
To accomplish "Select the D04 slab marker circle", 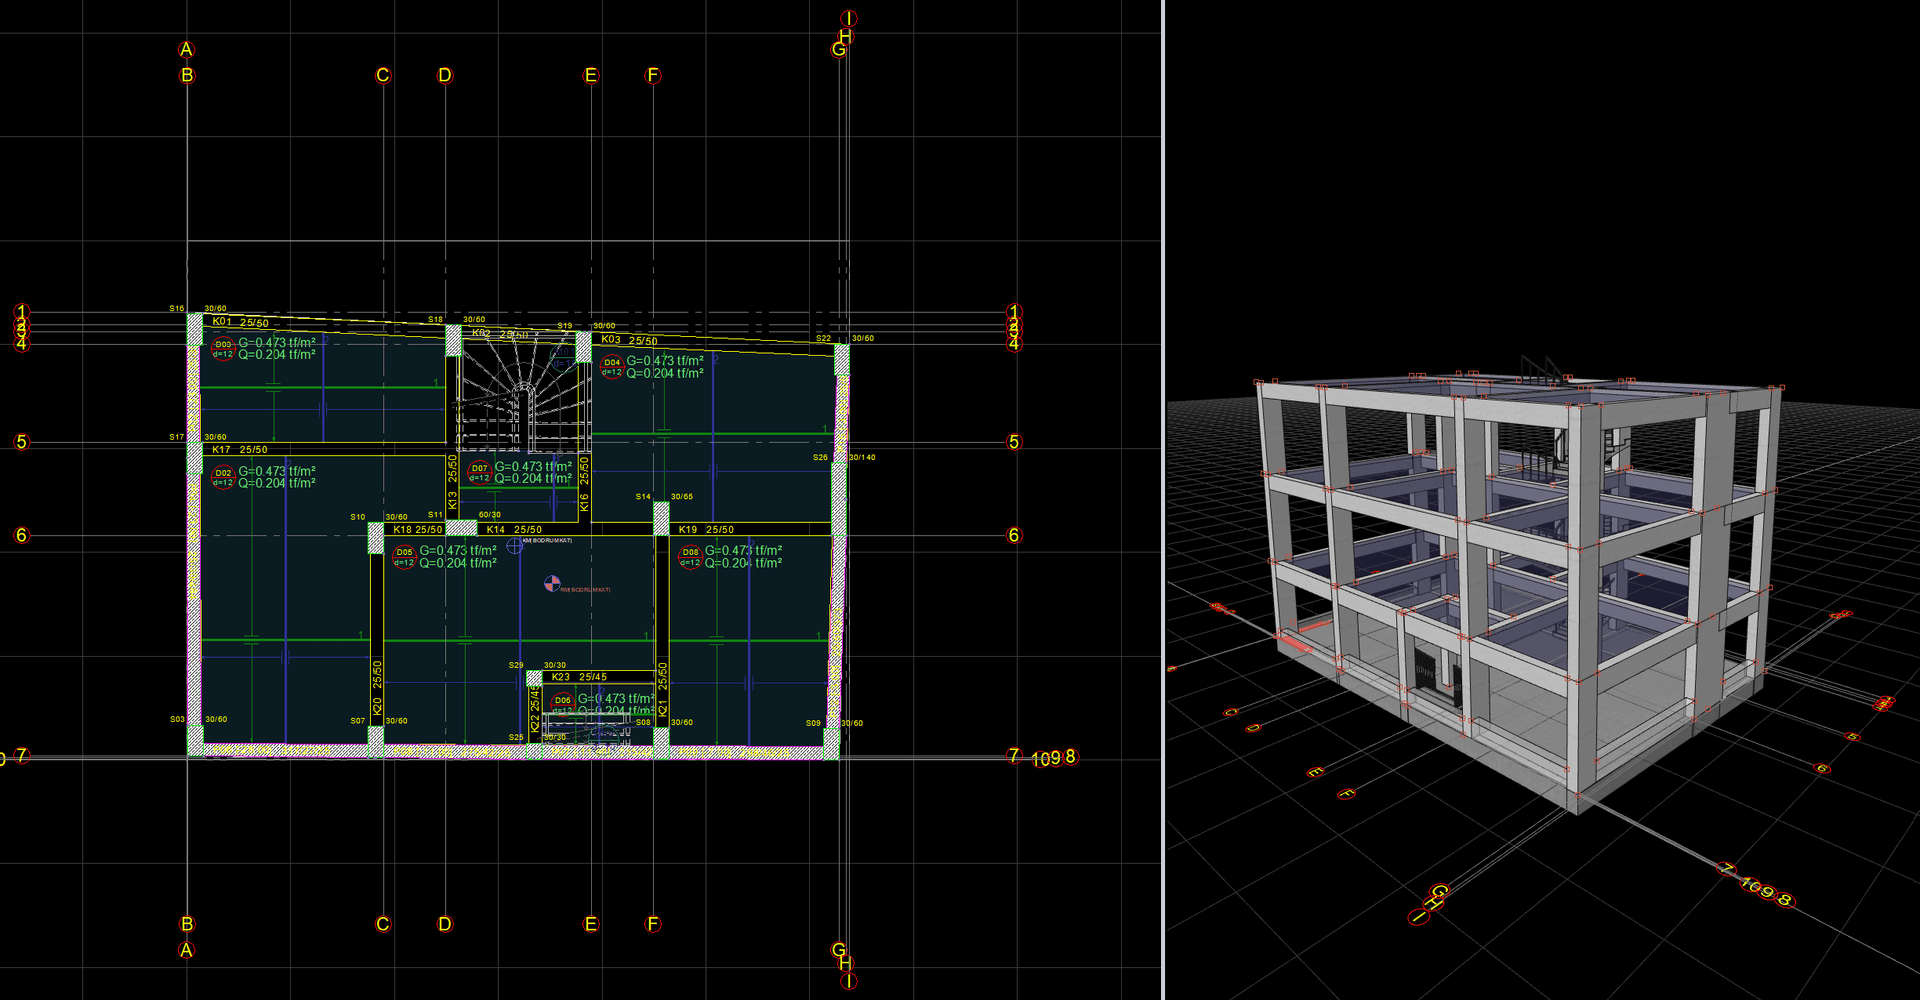I will point(612,367).
